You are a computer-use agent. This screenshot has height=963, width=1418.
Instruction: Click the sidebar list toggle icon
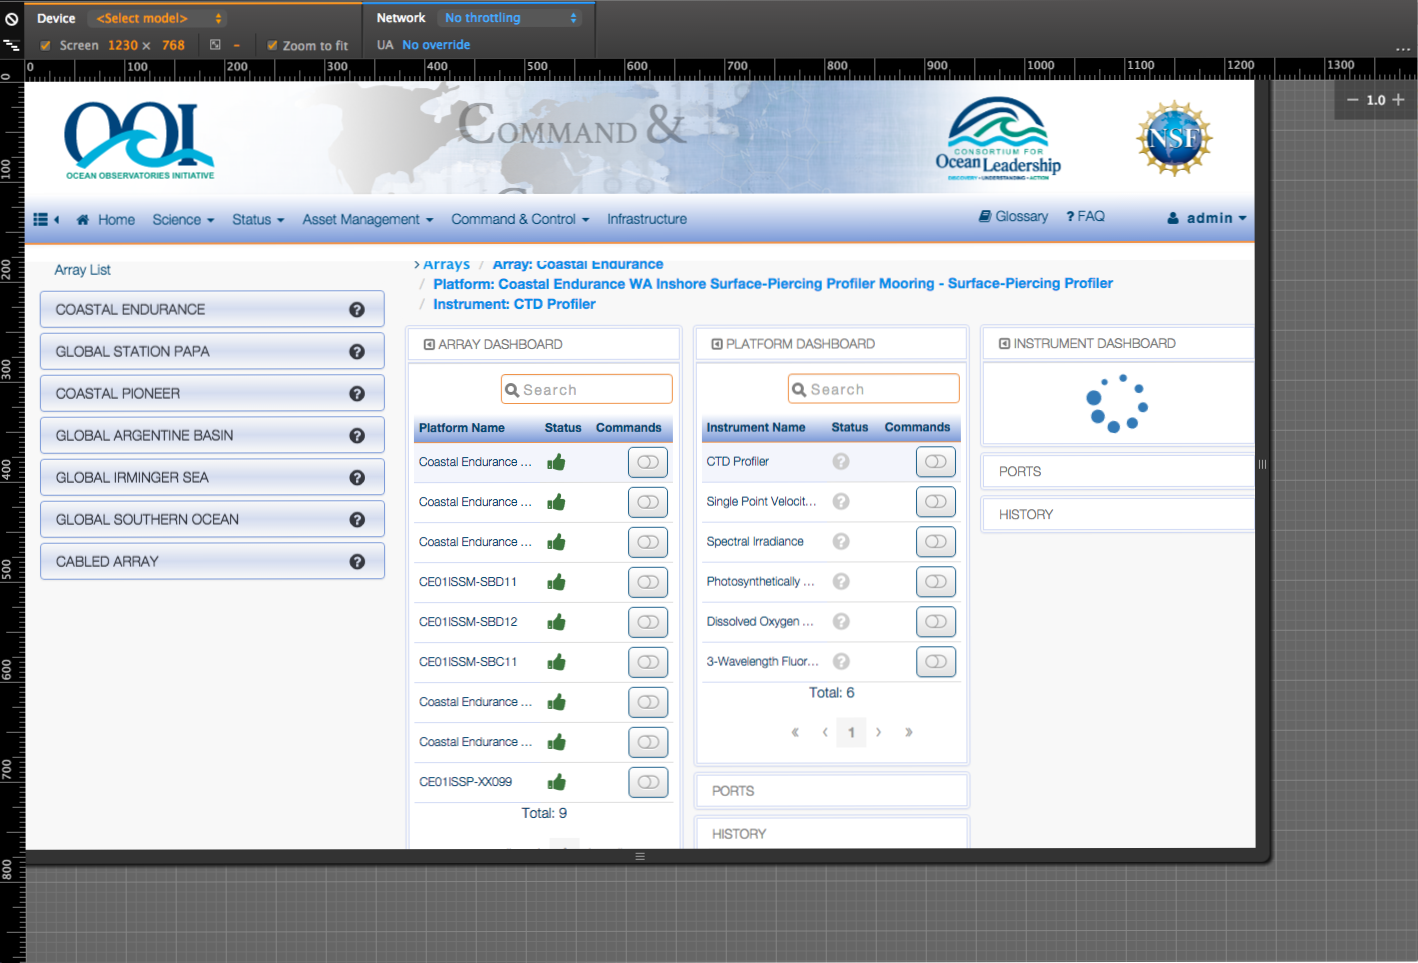[x=41, y=220]
